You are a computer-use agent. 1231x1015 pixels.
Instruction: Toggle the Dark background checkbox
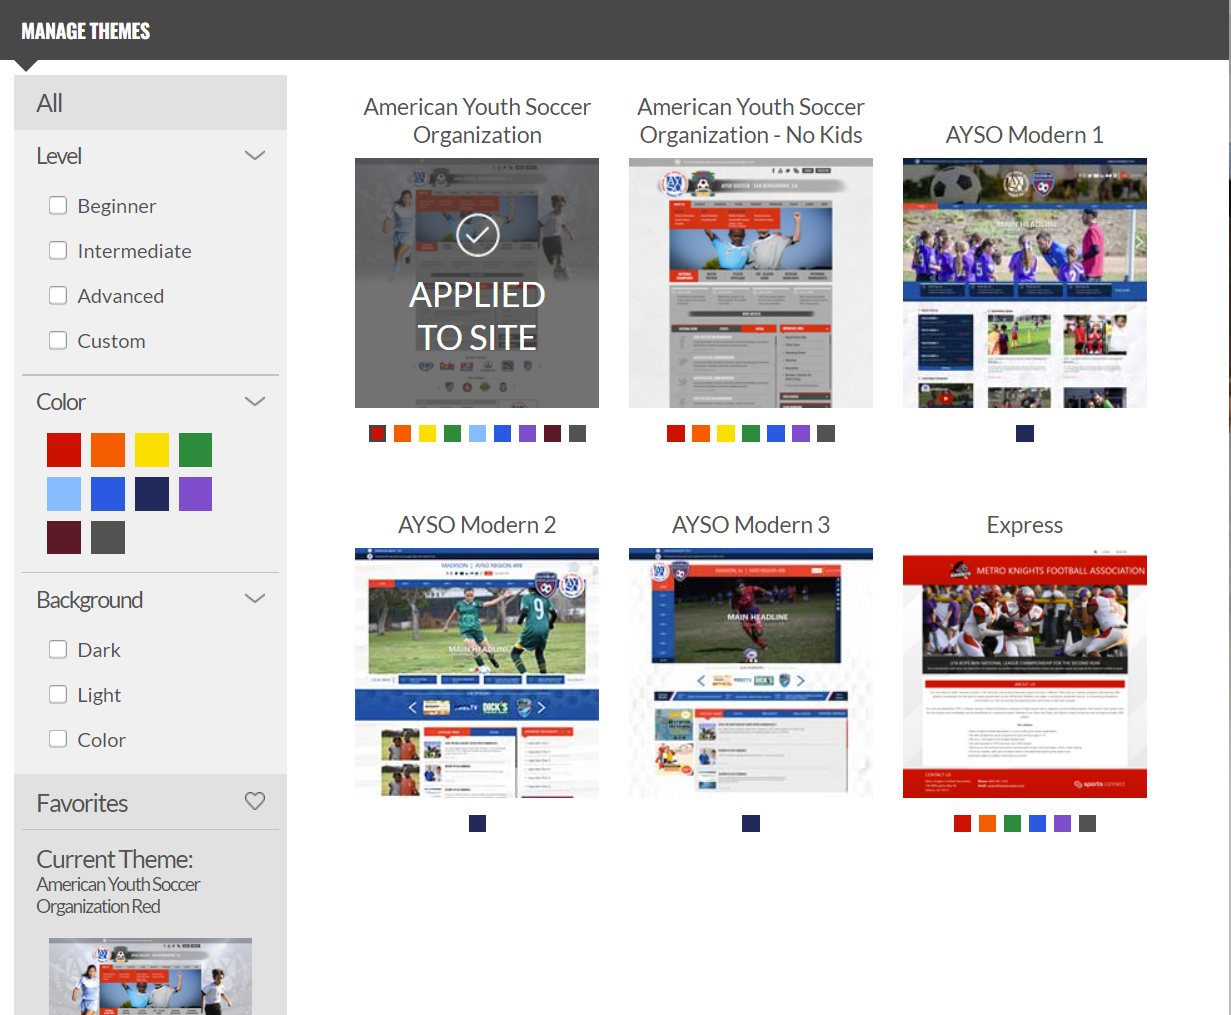pos(58,649)
